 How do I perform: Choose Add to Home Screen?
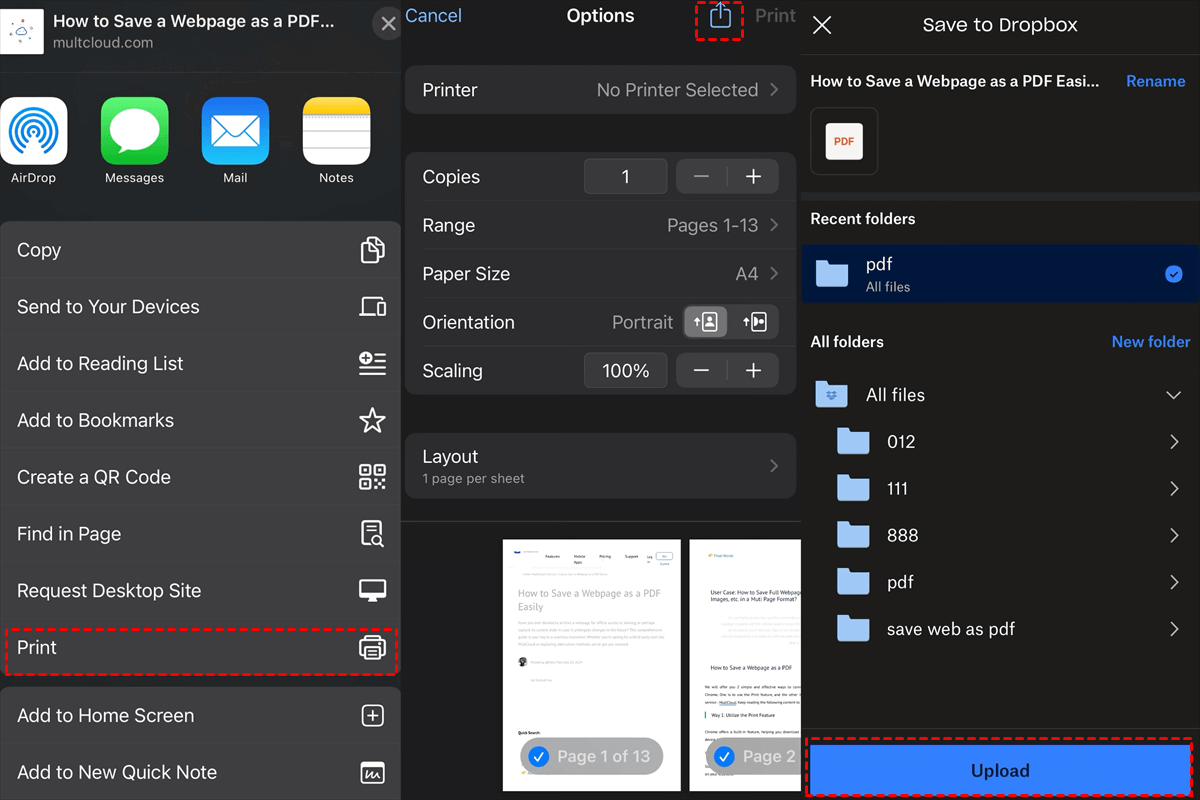click(200, 716)
